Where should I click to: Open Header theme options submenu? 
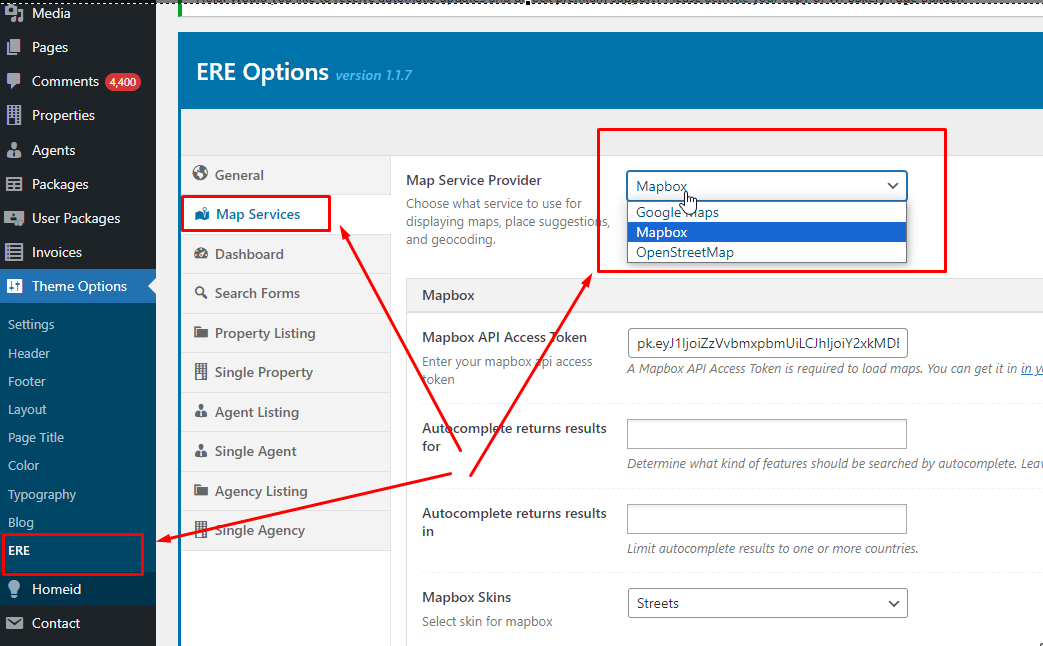pyautogui.click(x=29, y=353)
